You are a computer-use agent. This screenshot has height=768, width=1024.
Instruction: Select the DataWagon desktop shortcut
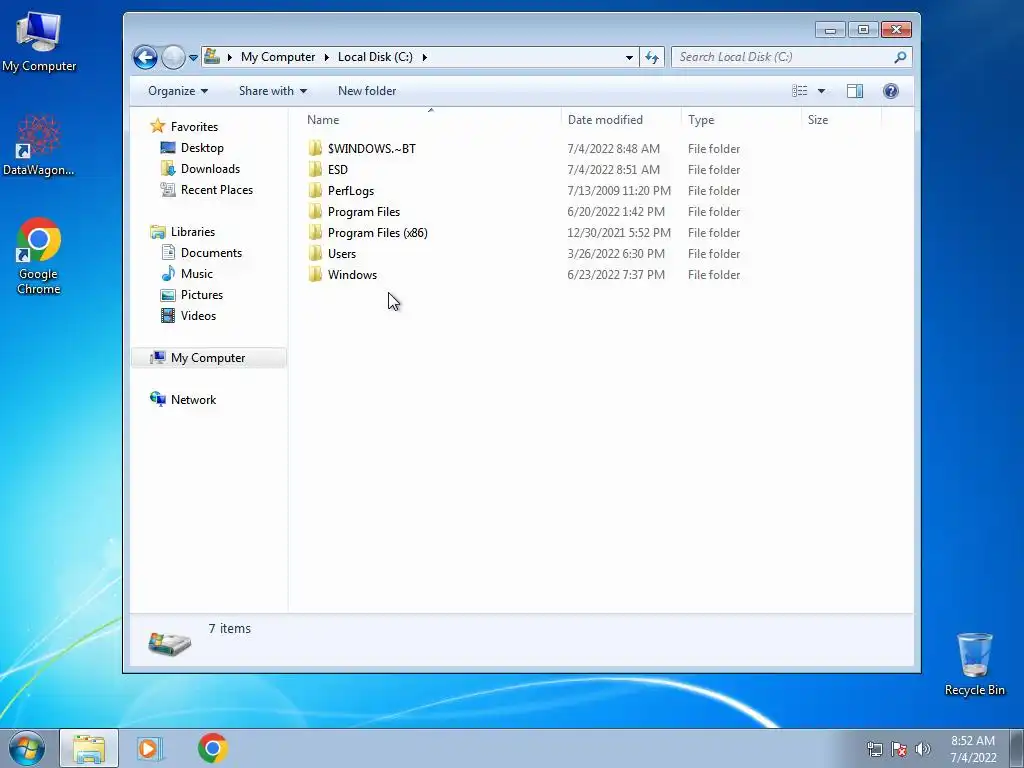click(x=39, y=146)
